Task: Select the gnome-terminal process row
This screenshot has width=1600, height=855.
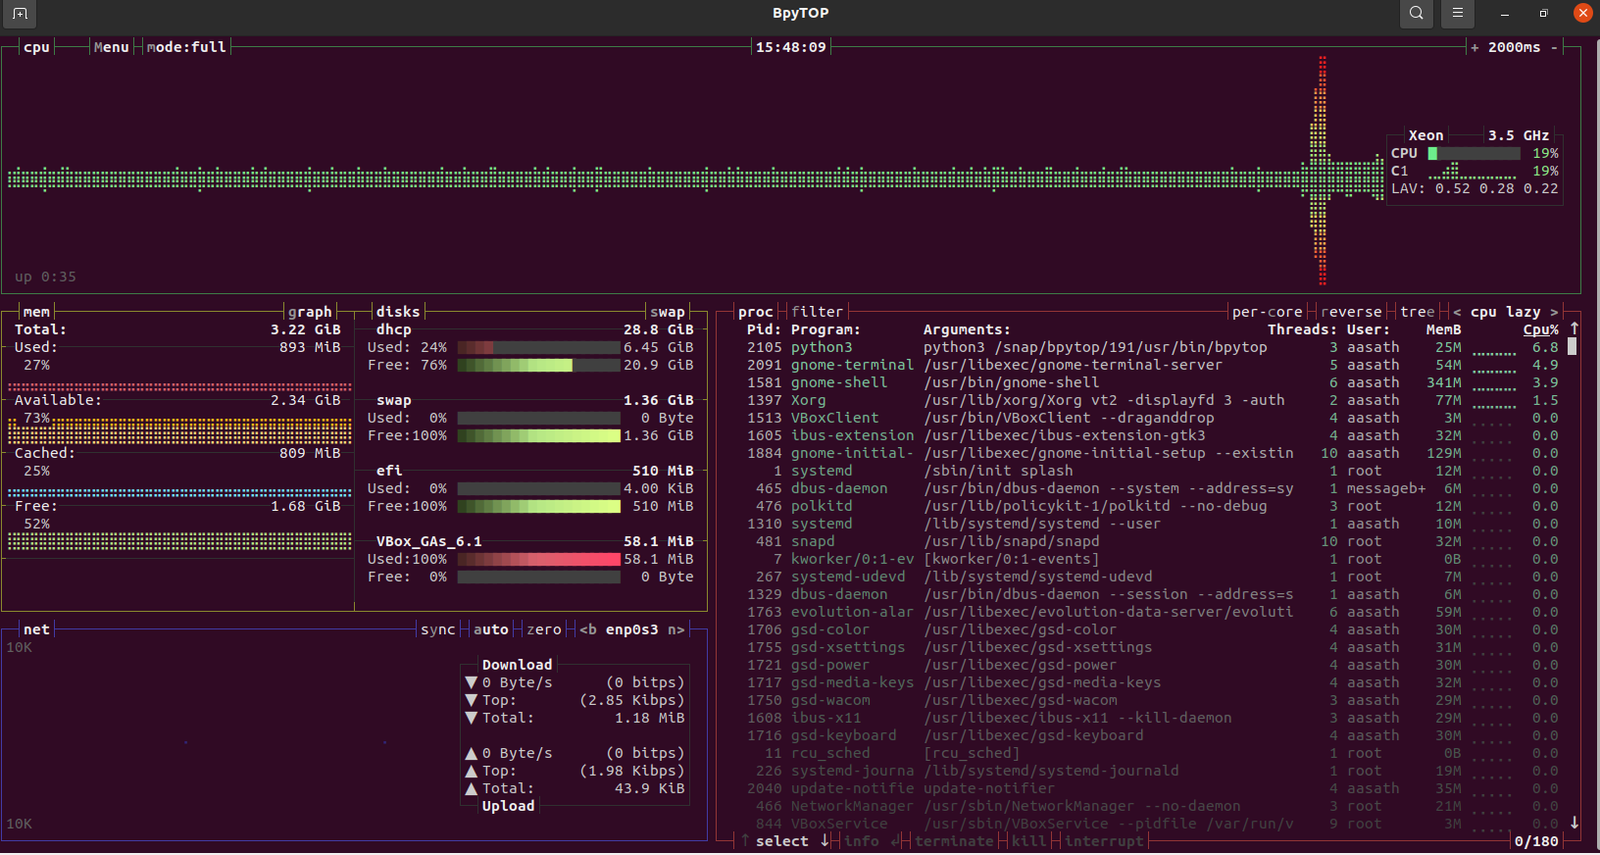Action: pos(1153,365)
